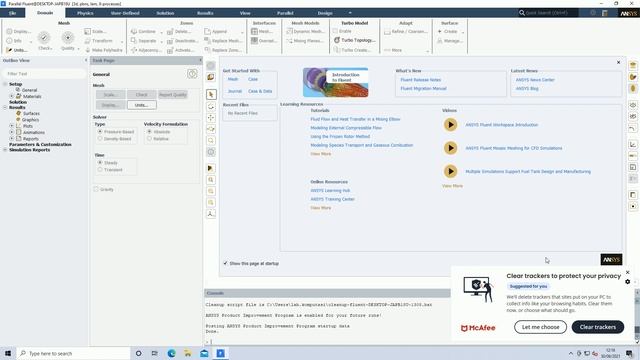Click Replace Zone in Zones group
This screenshot has width=640, height=360.
(222, 50)
